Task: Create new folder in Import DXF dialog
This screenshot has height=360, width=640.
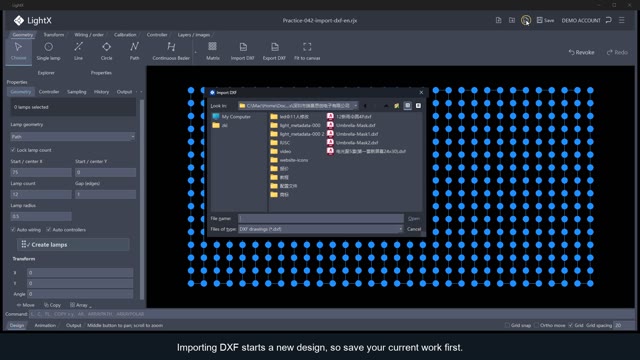Action: click(396, 106)
